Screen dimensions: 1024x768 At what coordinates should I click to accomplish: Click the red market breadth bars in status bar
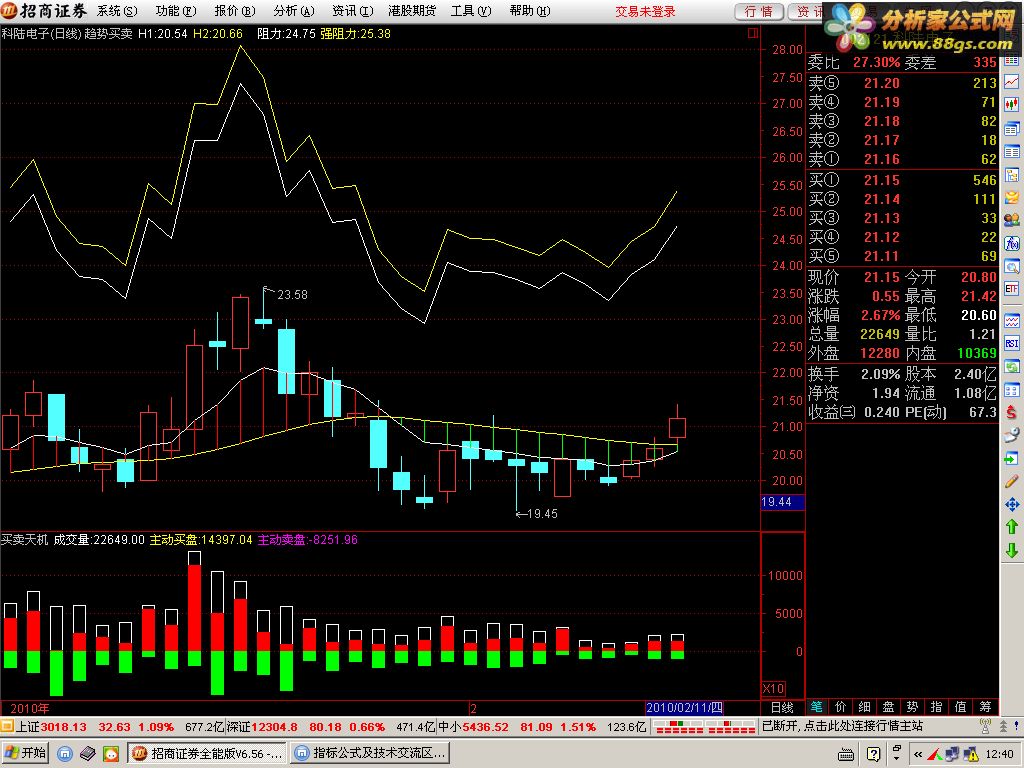(x=704, y=726)
